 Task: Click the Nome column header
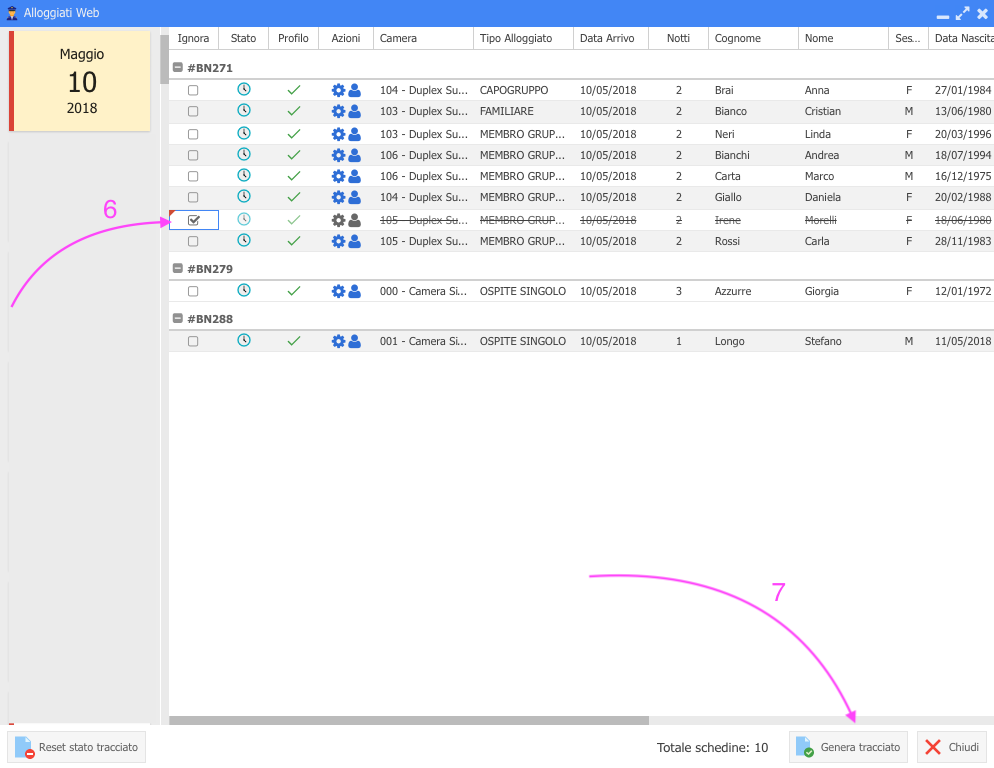pyautogui.click(x=844, y=38)
